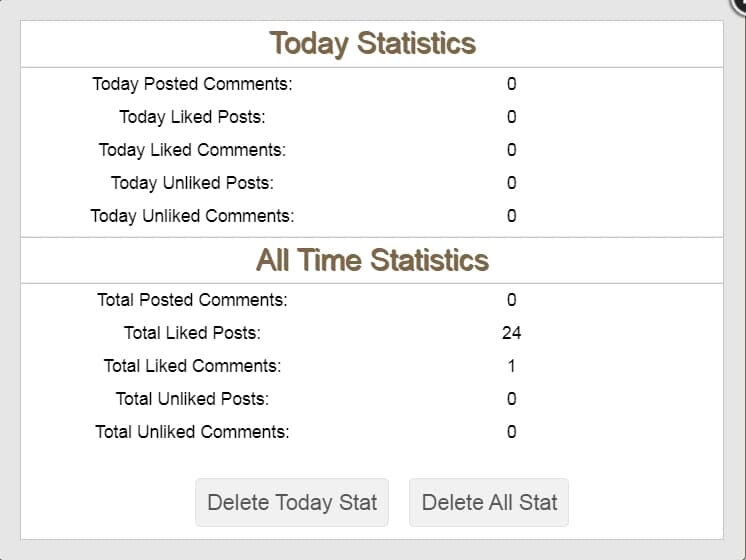Click the Delete All Stat button
The image size is (746, 560).
point(489,502)
